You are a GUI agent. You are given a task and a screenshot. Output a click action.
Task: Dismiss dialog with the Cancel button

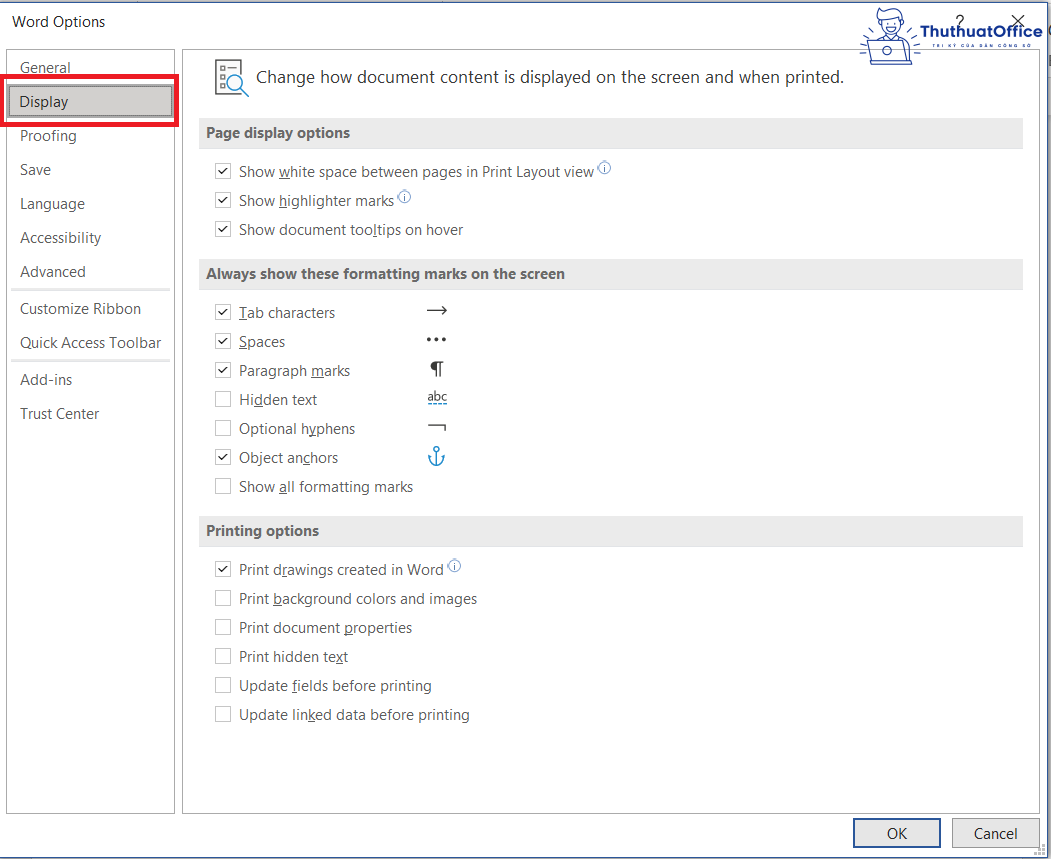pos(995,834)
